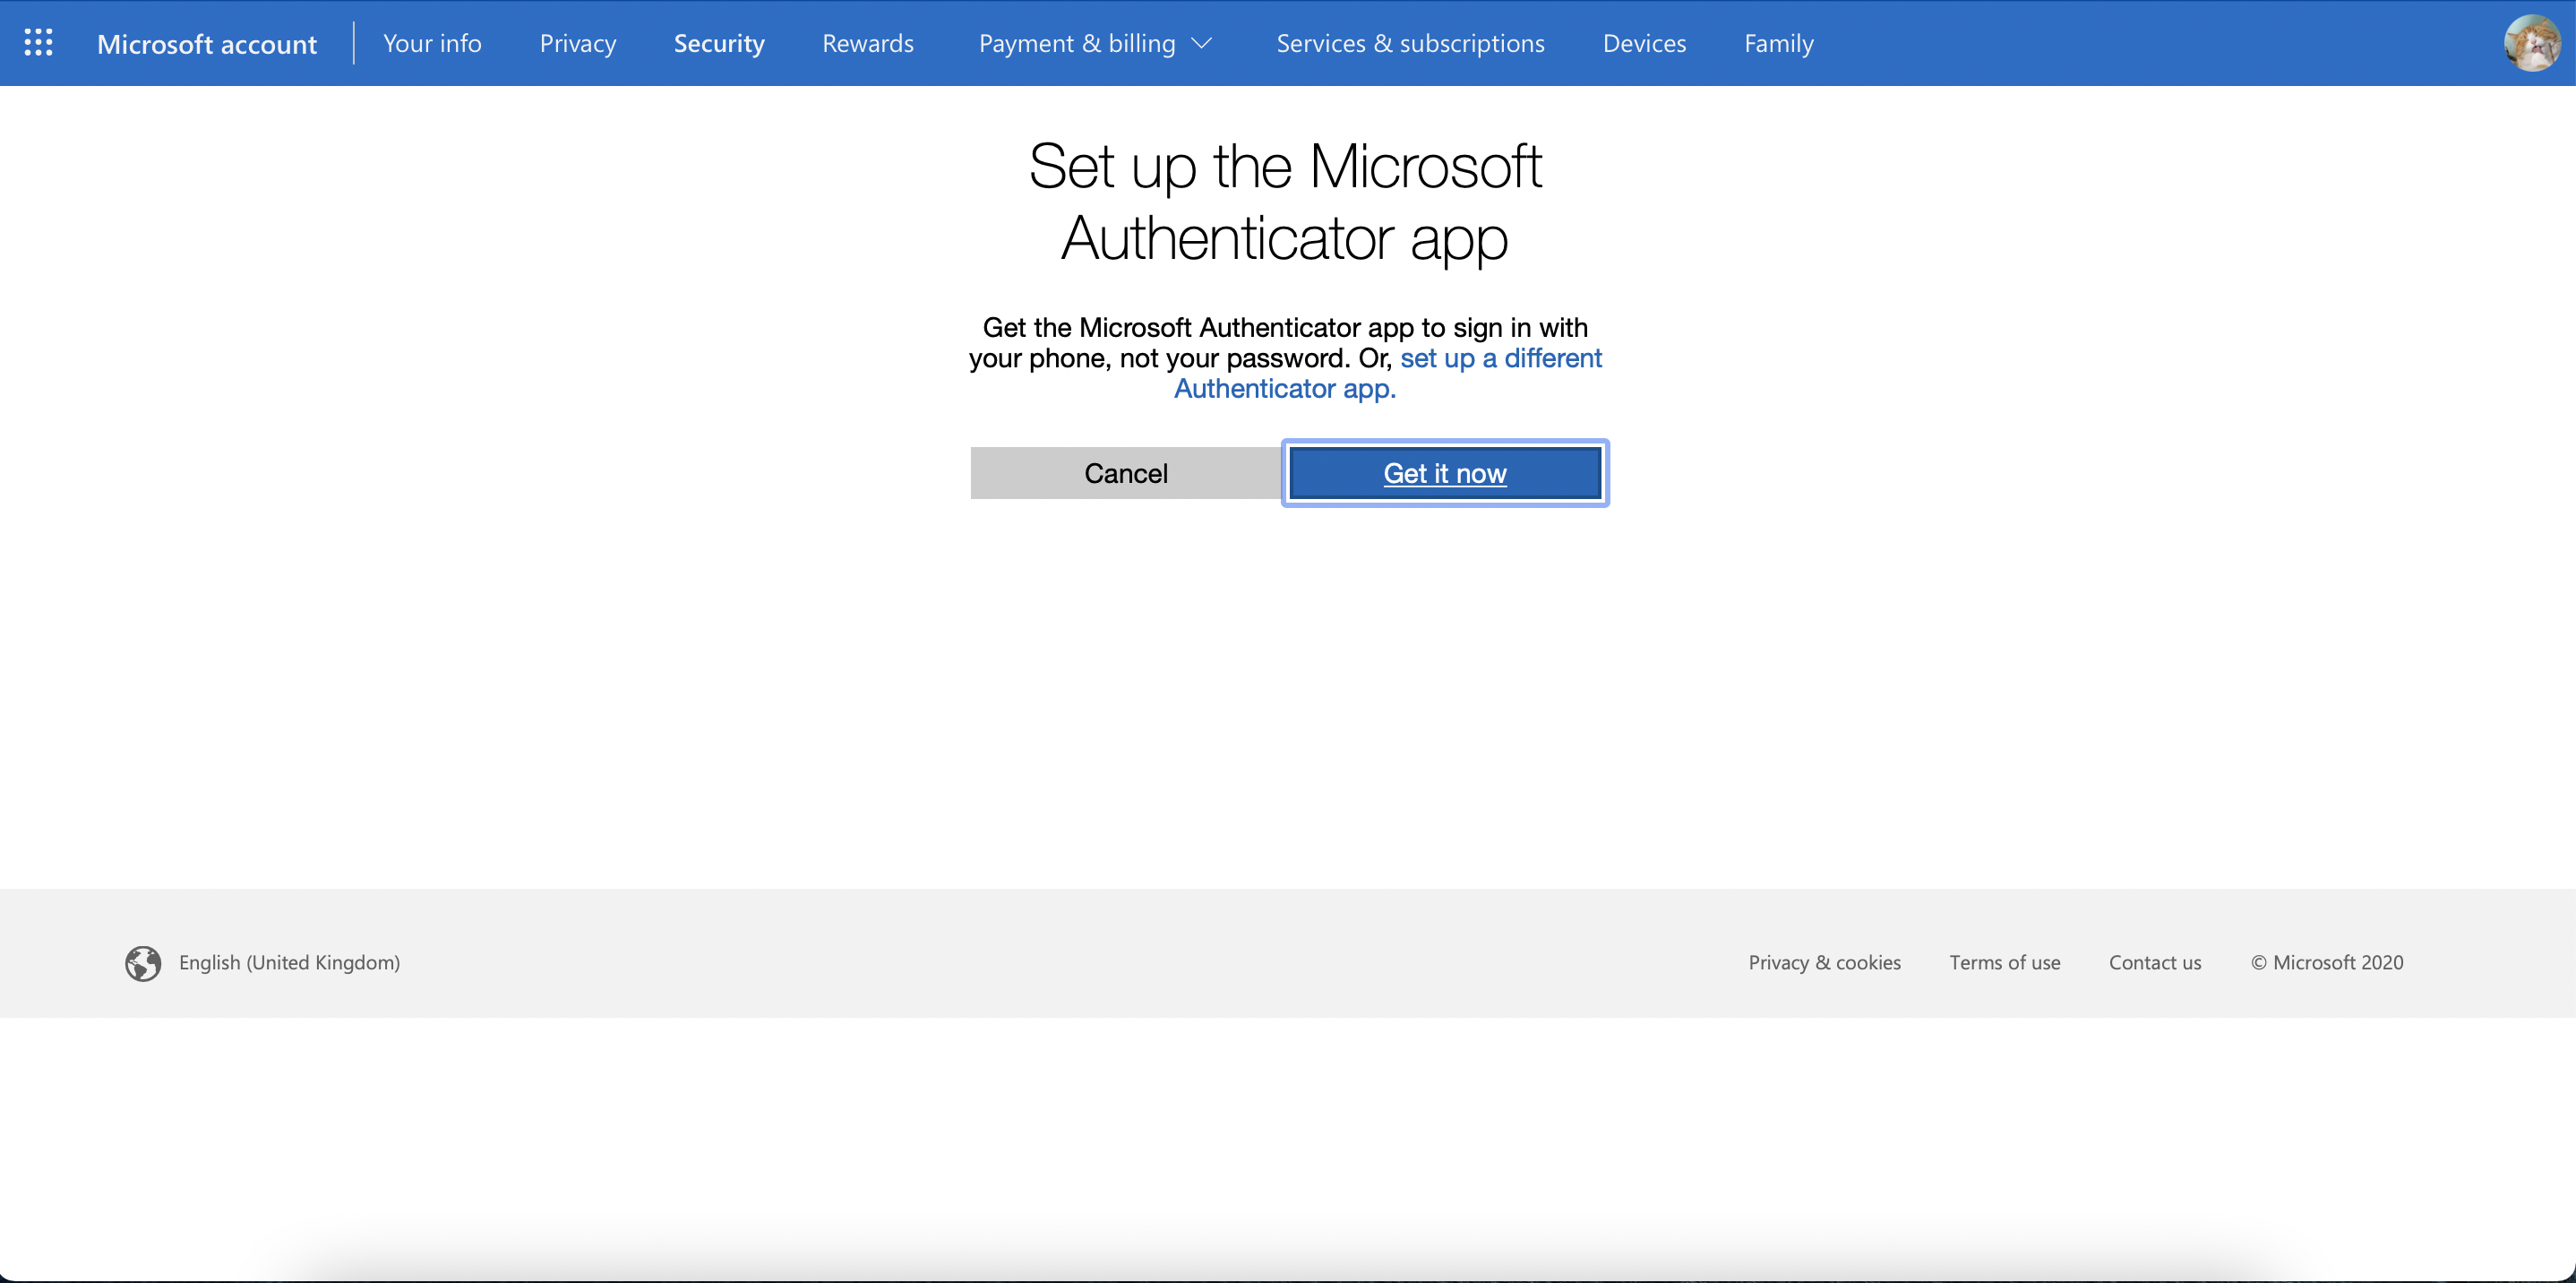Visit the Family section
Screen dimensions: 2576x1283
tap(1778, 43)
